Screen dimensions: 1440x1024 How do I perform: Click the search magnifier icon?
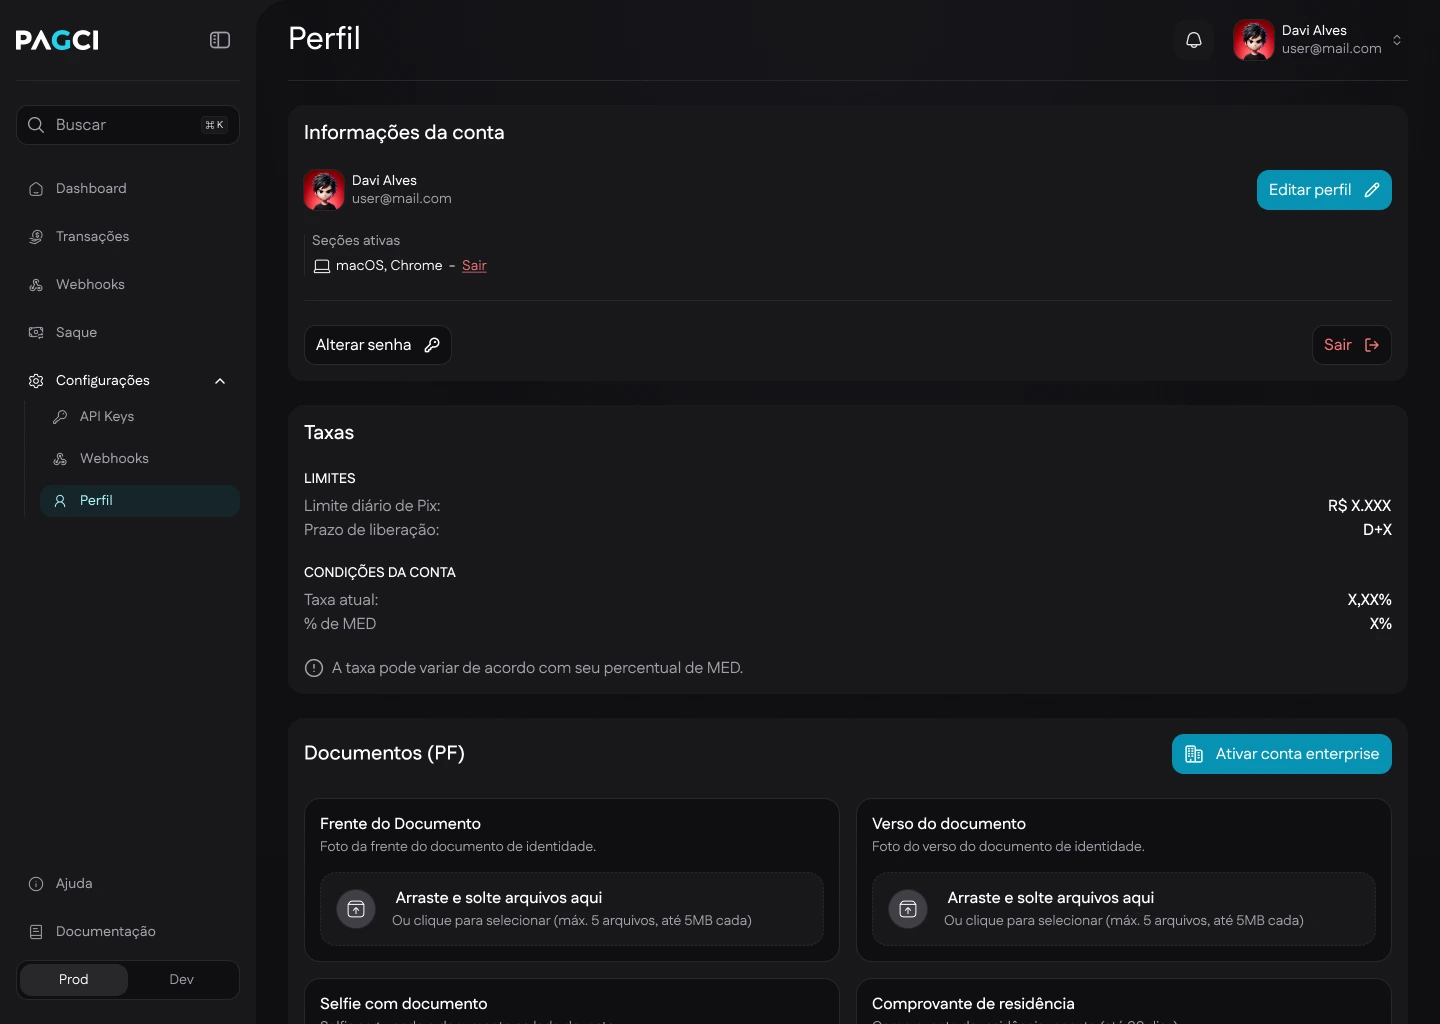pos(36,125)
